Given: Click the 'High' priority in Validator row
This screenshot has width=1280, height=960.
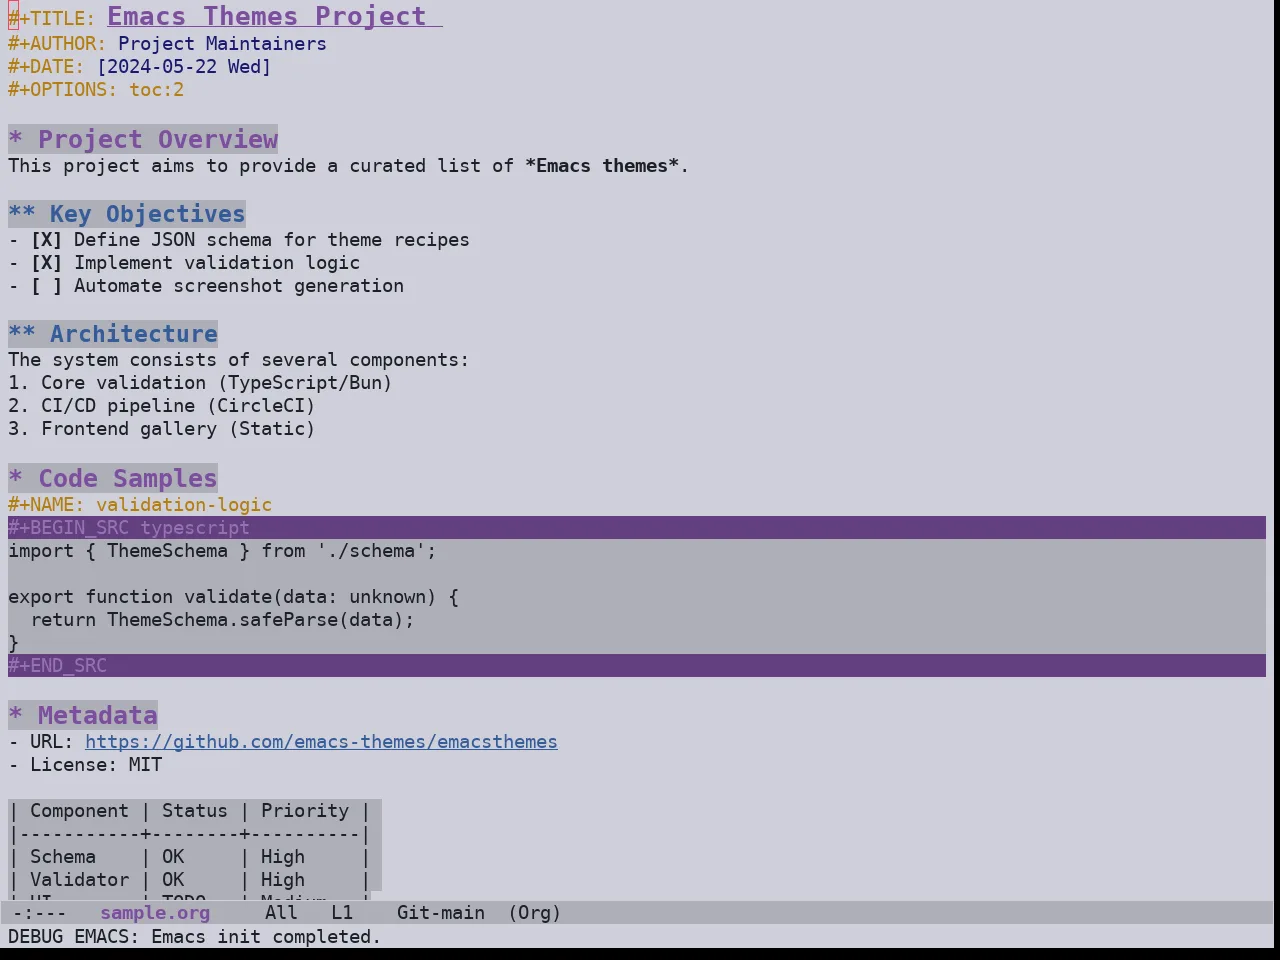Looking at the screenshot, I should coord(283,880).
